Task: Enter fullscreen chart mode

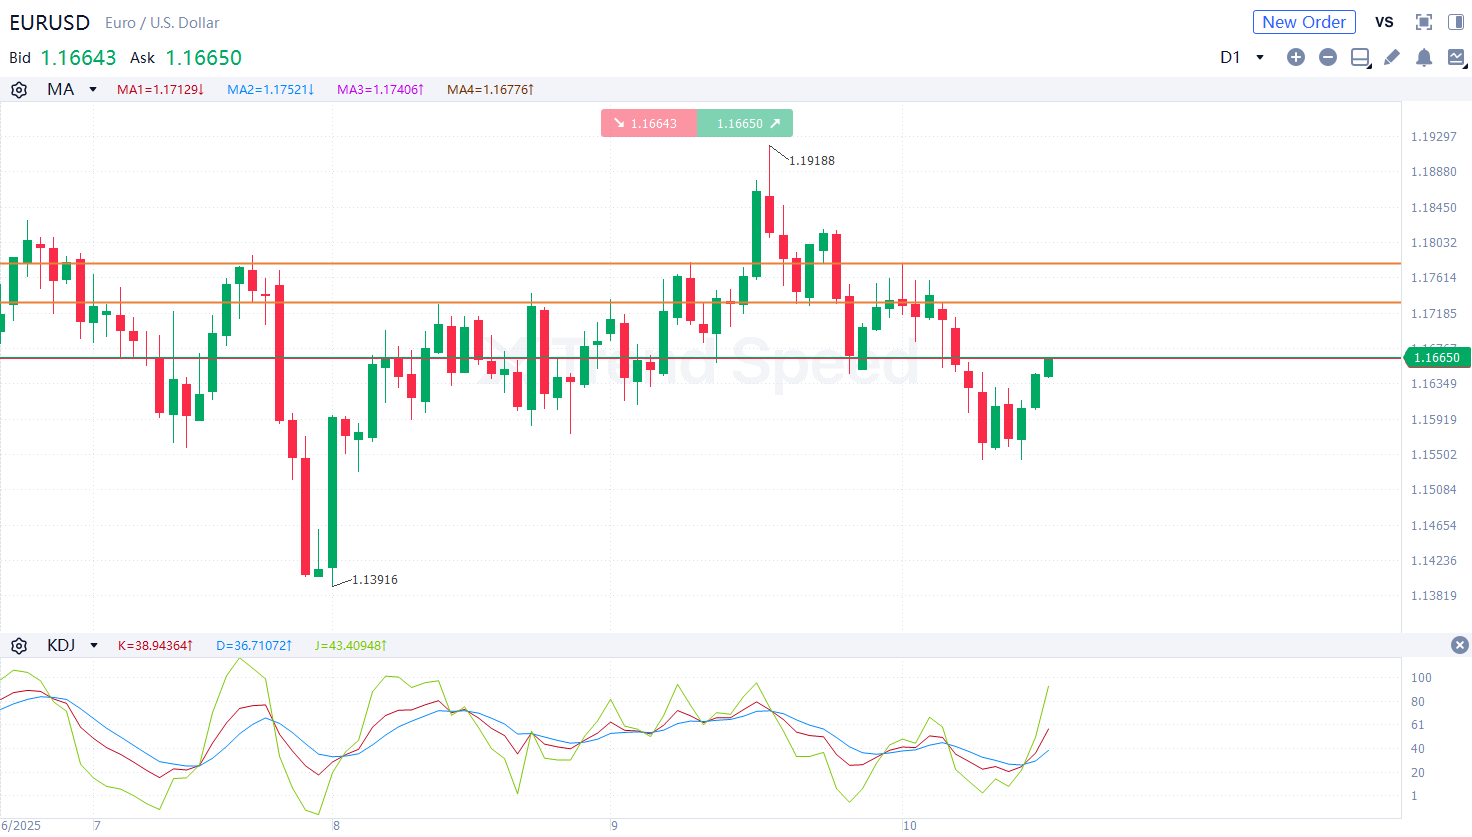Action: pos(1424,22)
